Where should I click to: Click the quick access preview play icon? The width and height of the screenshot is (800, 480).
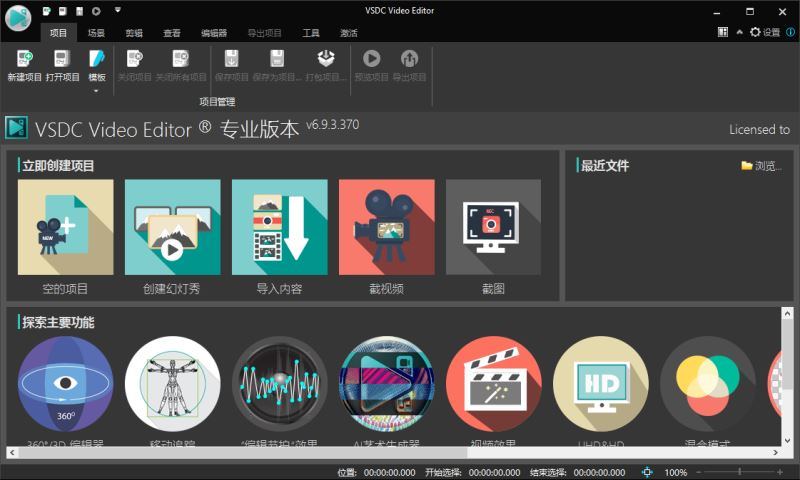click(x=96, y=11)
